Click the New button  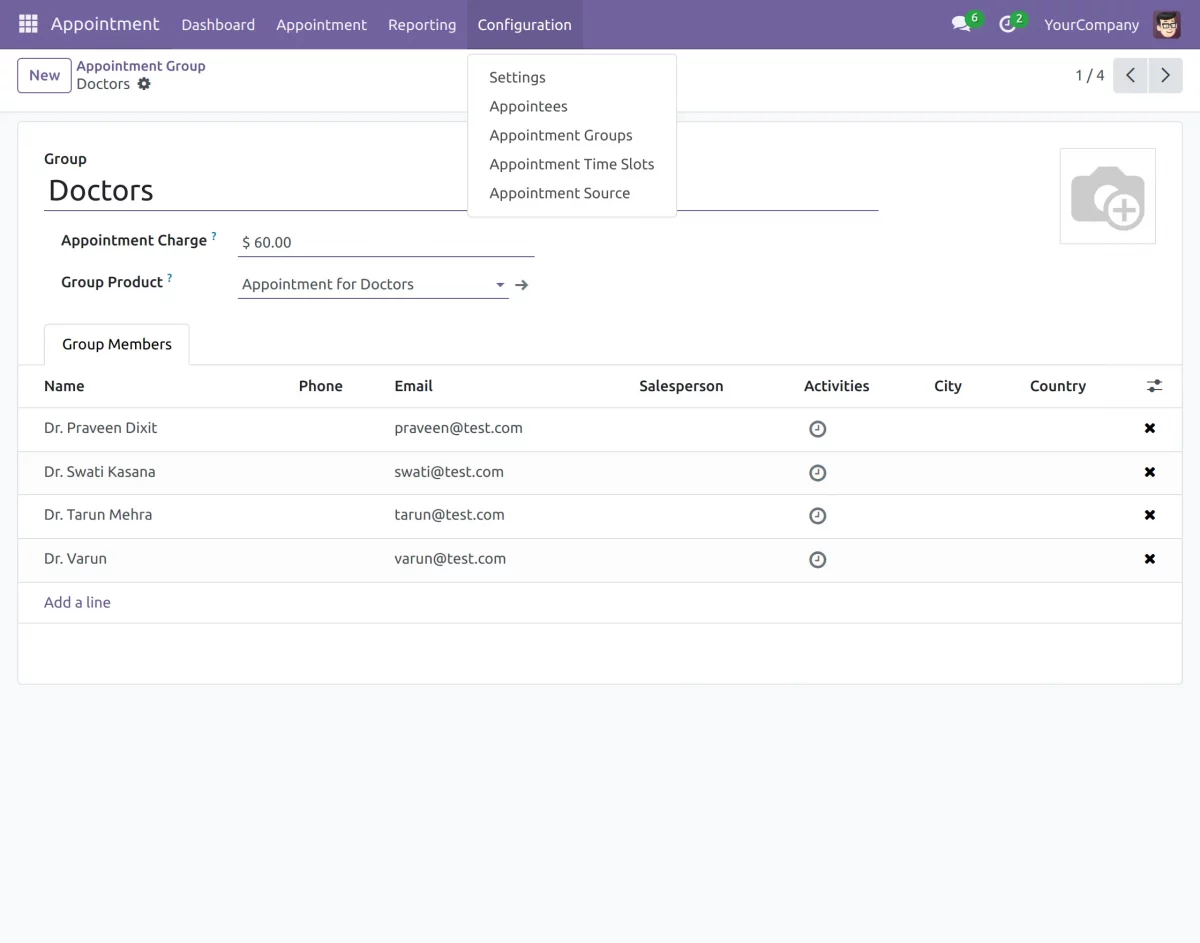tap(44, 75)
